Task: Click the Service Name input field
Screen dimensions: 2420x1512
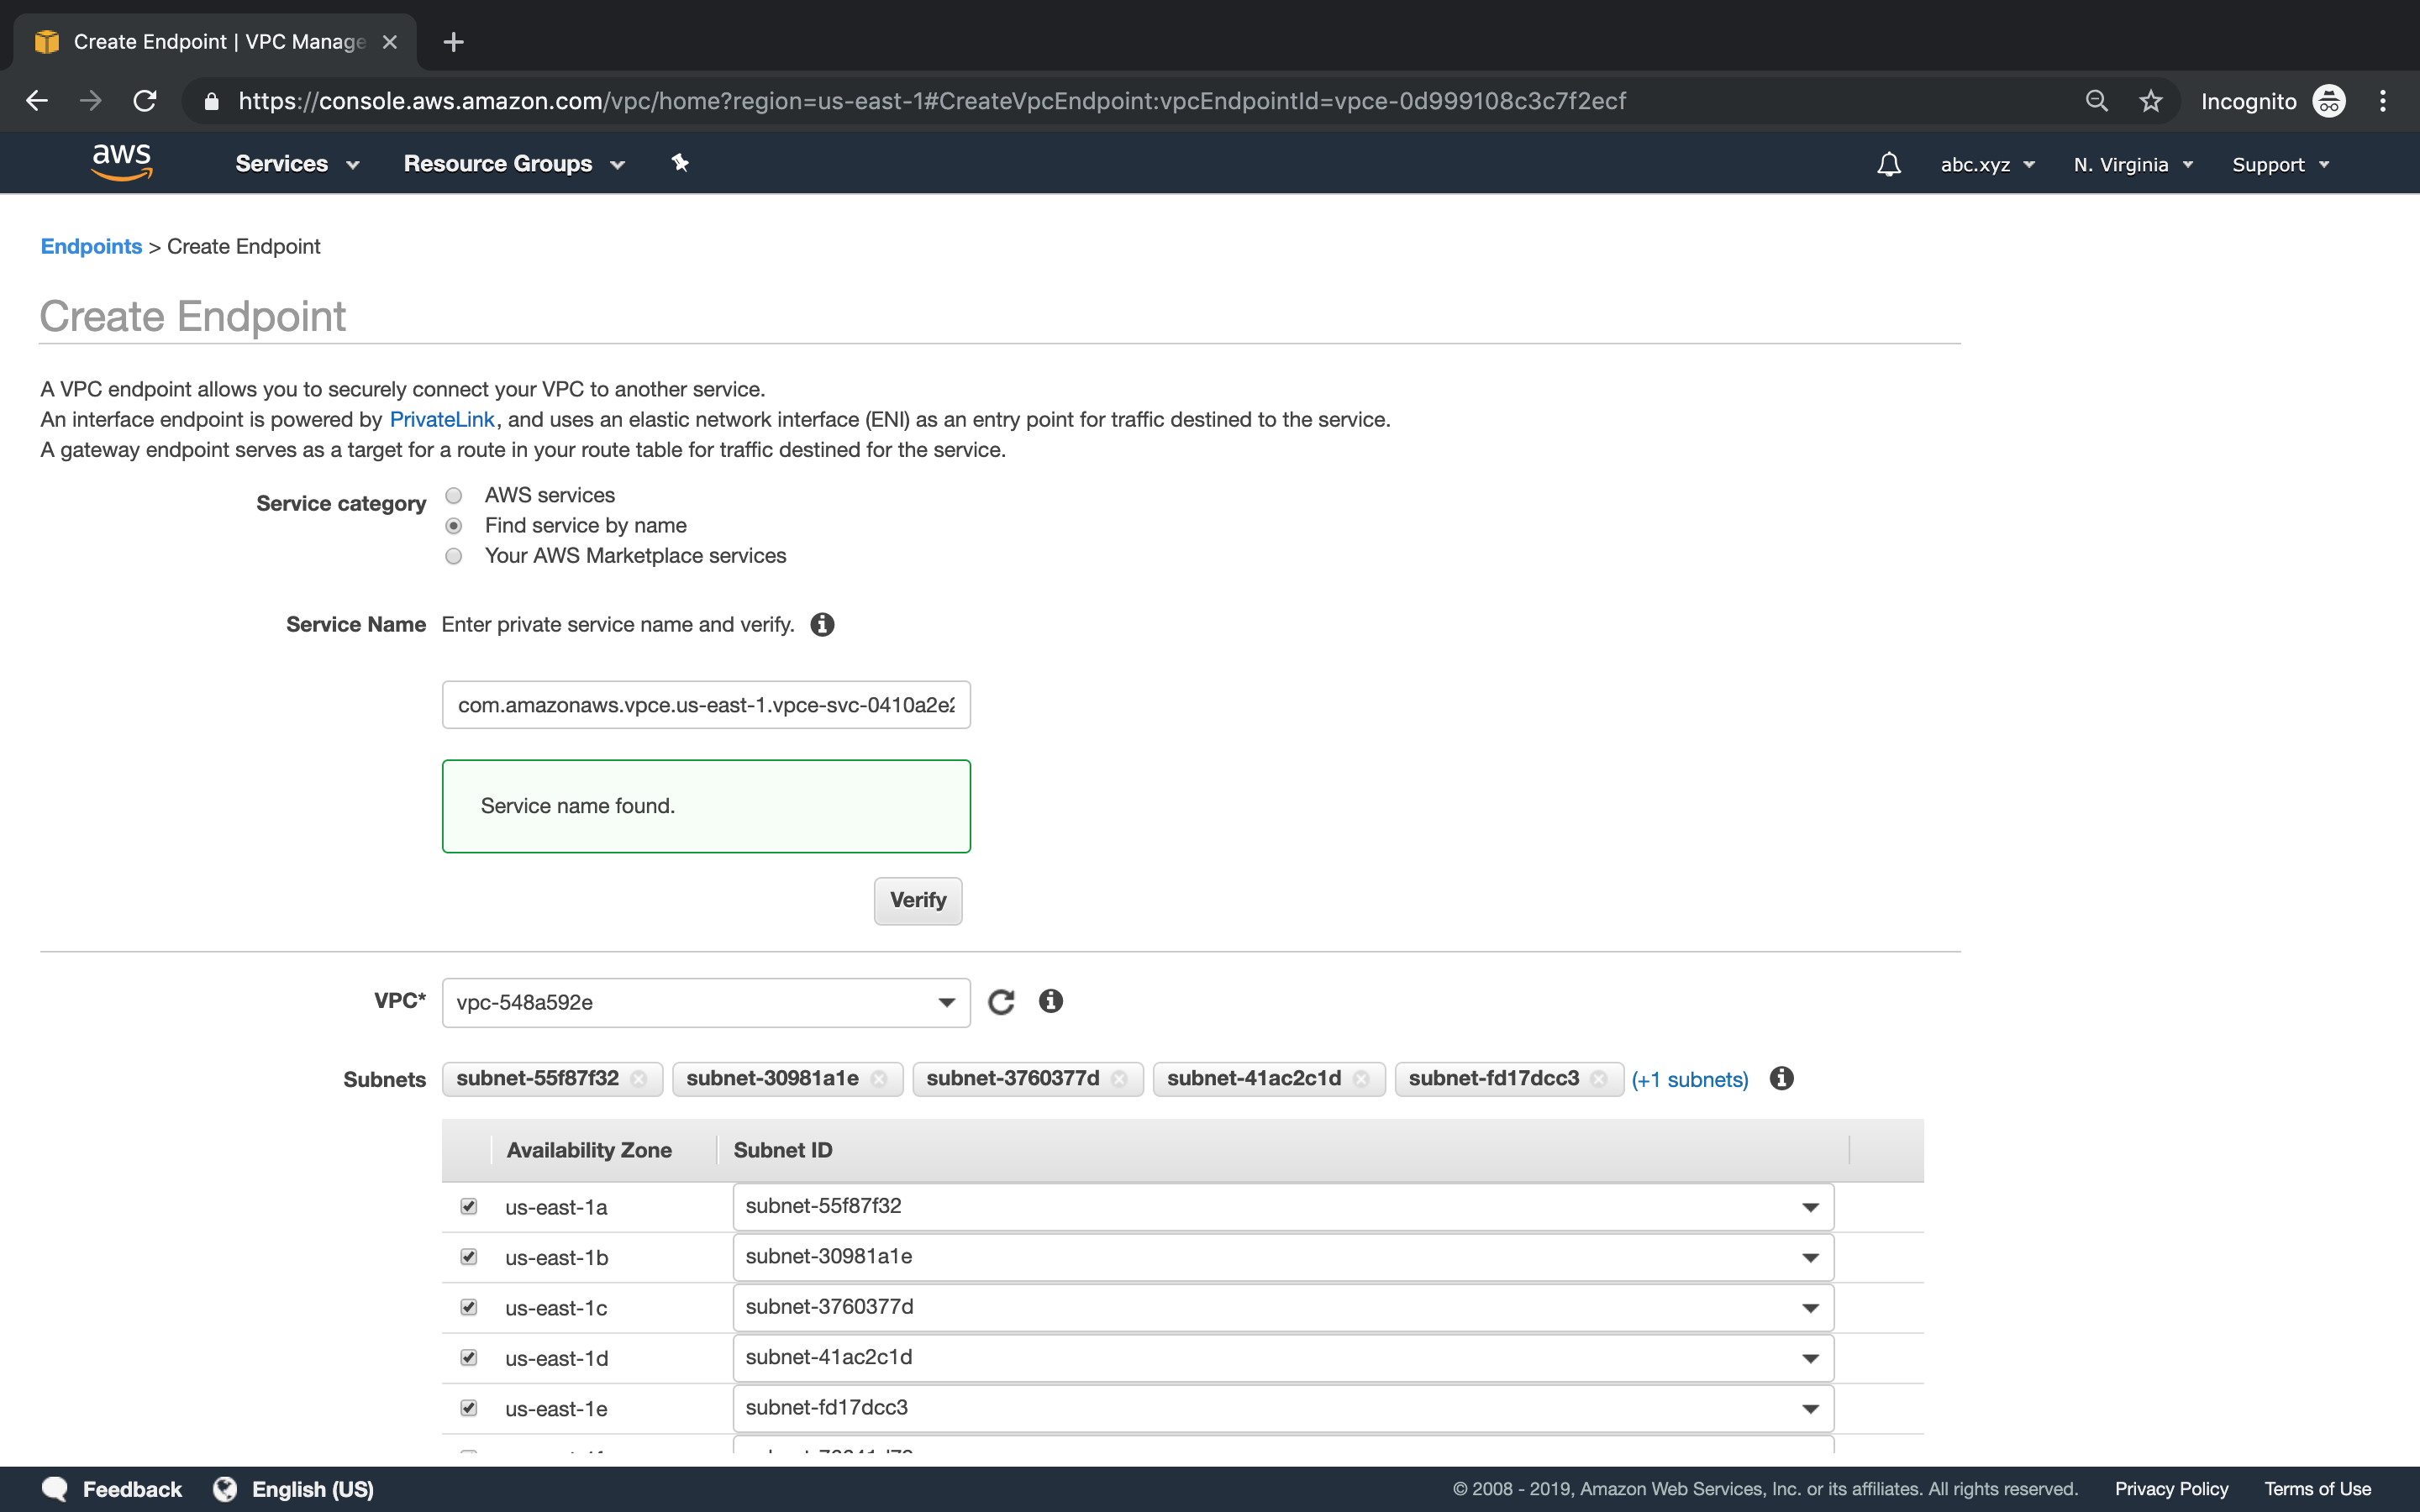Action: [706, 704]
